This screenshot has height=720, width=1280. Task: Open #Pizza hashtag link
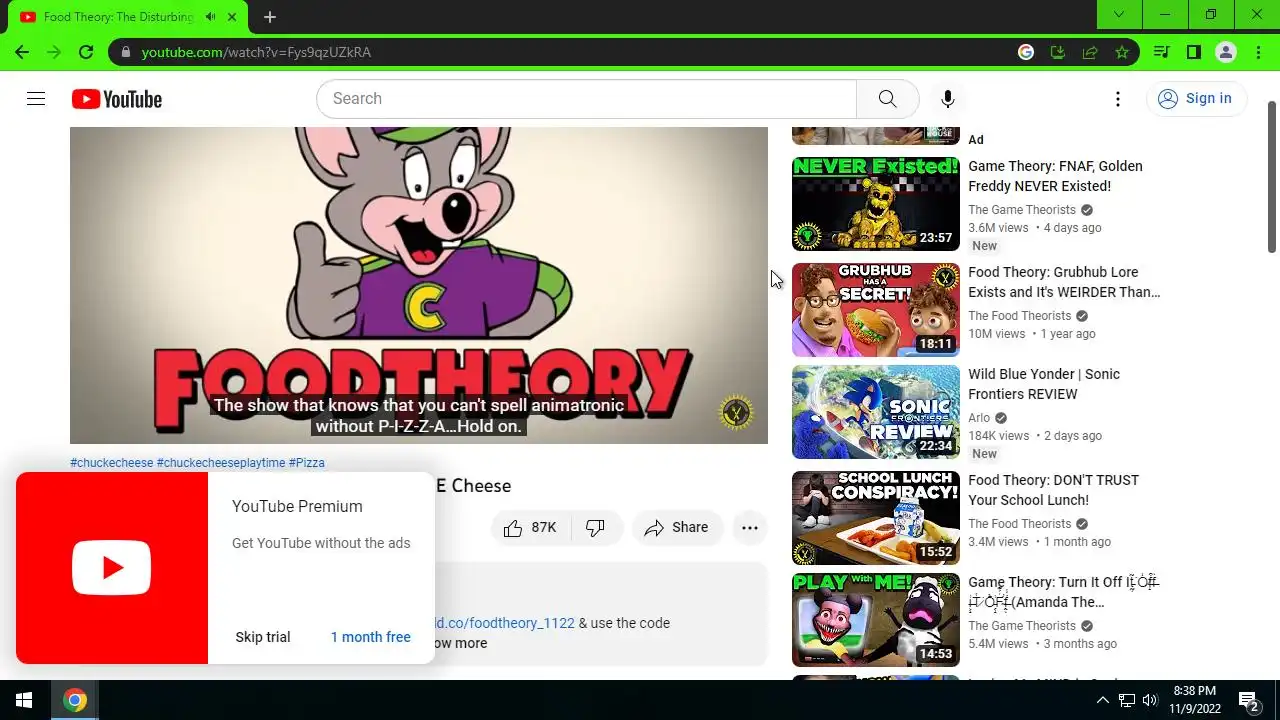pos(307,463)
